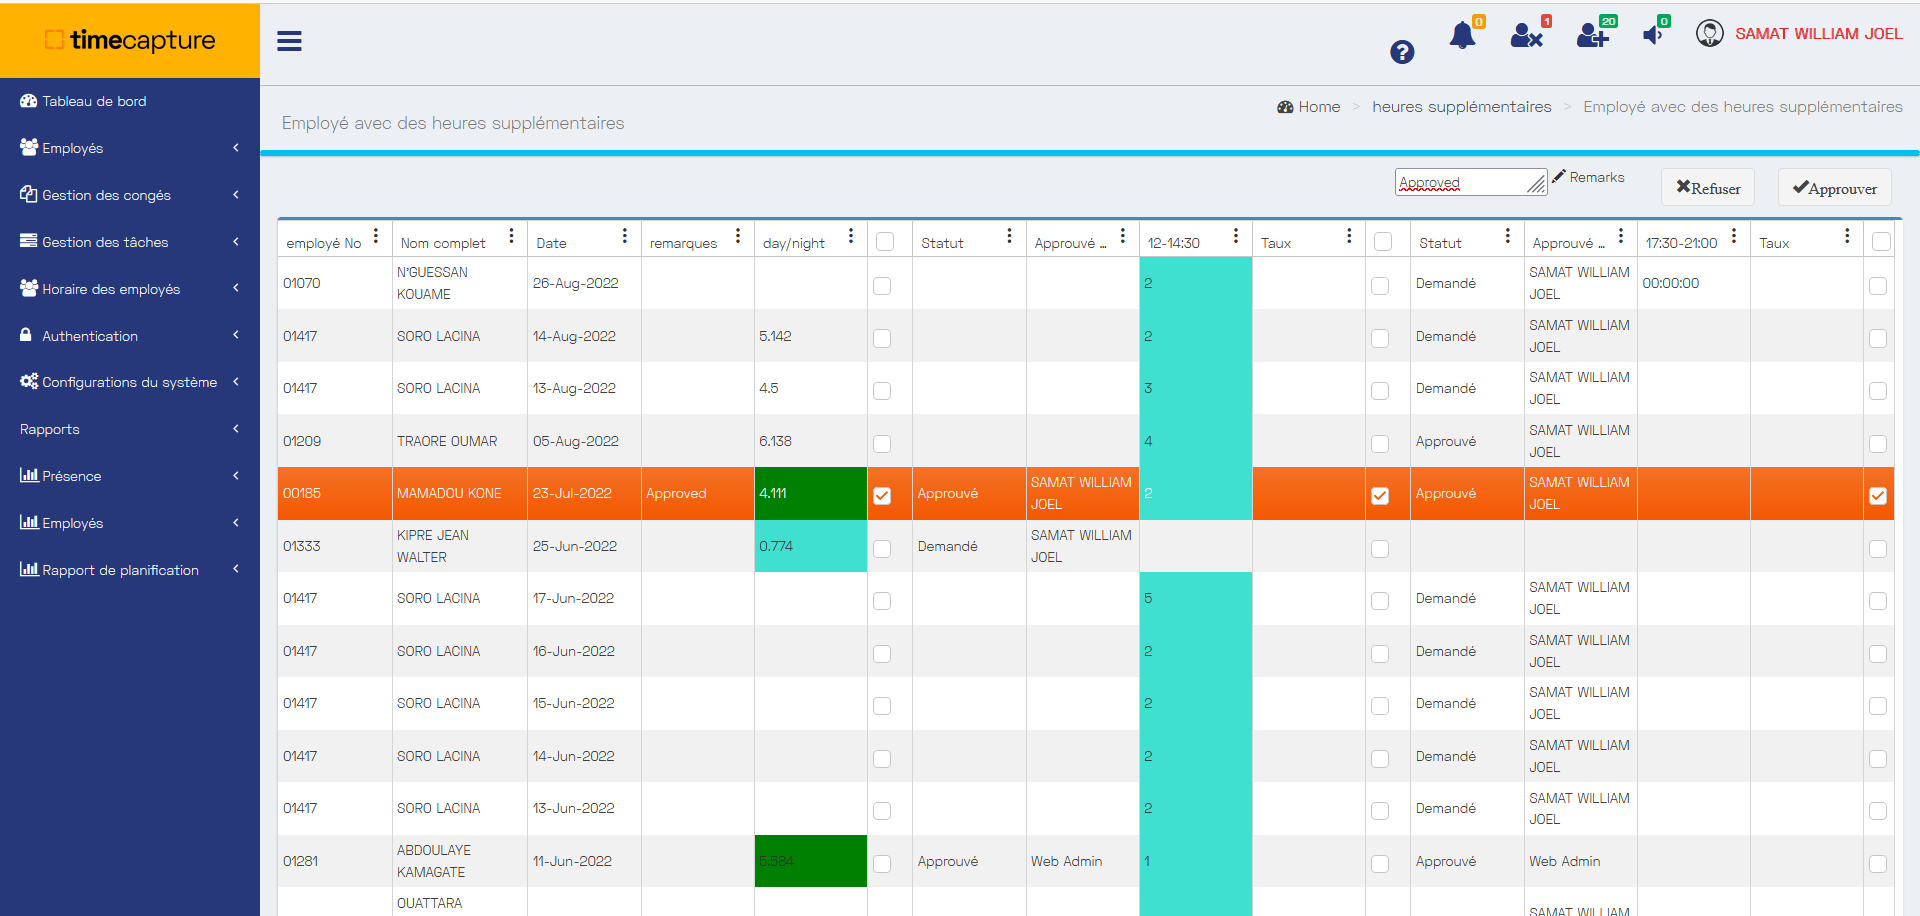Click the announcements megaphone icon
This screenshot has width=1920, height=916.
(1653, 35)
